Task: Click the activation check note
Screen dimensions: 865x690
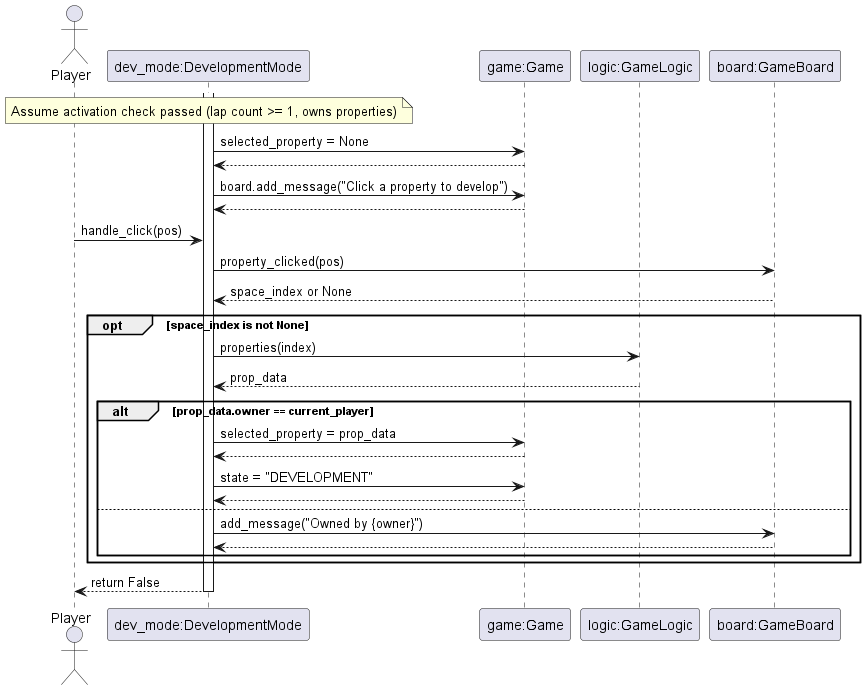Action: [x=209, y=111]
